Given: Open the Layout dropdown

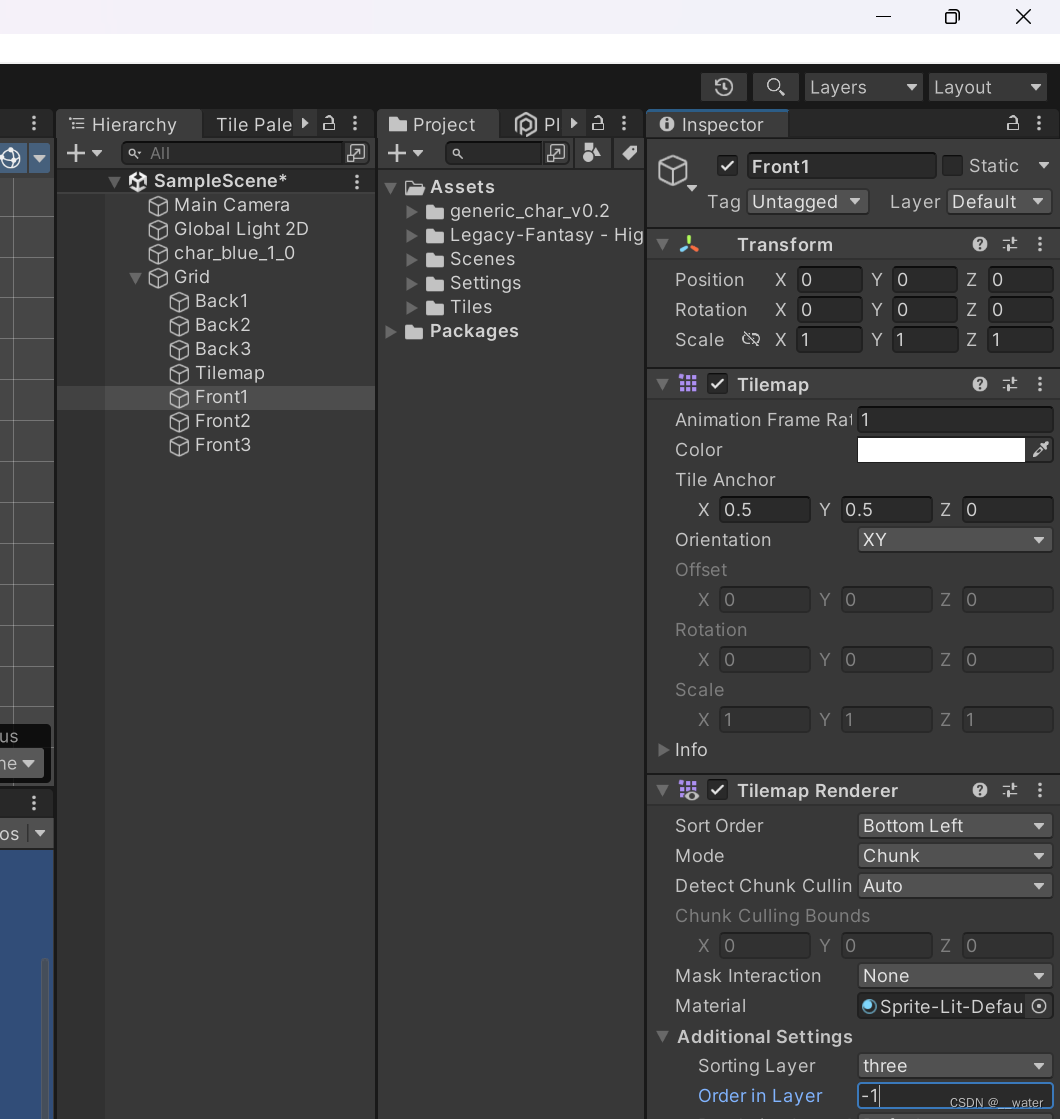Looking at the screenshot, I should (x=987, y=87).
